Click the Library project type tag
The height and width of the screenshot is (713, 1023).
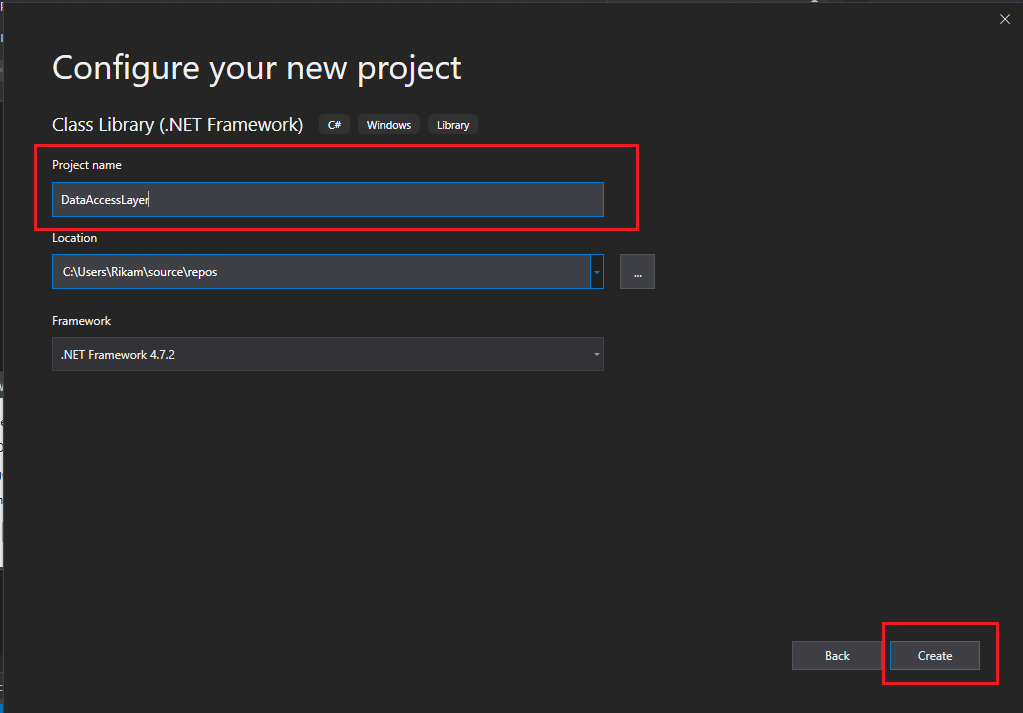click(x=452, y=124)
